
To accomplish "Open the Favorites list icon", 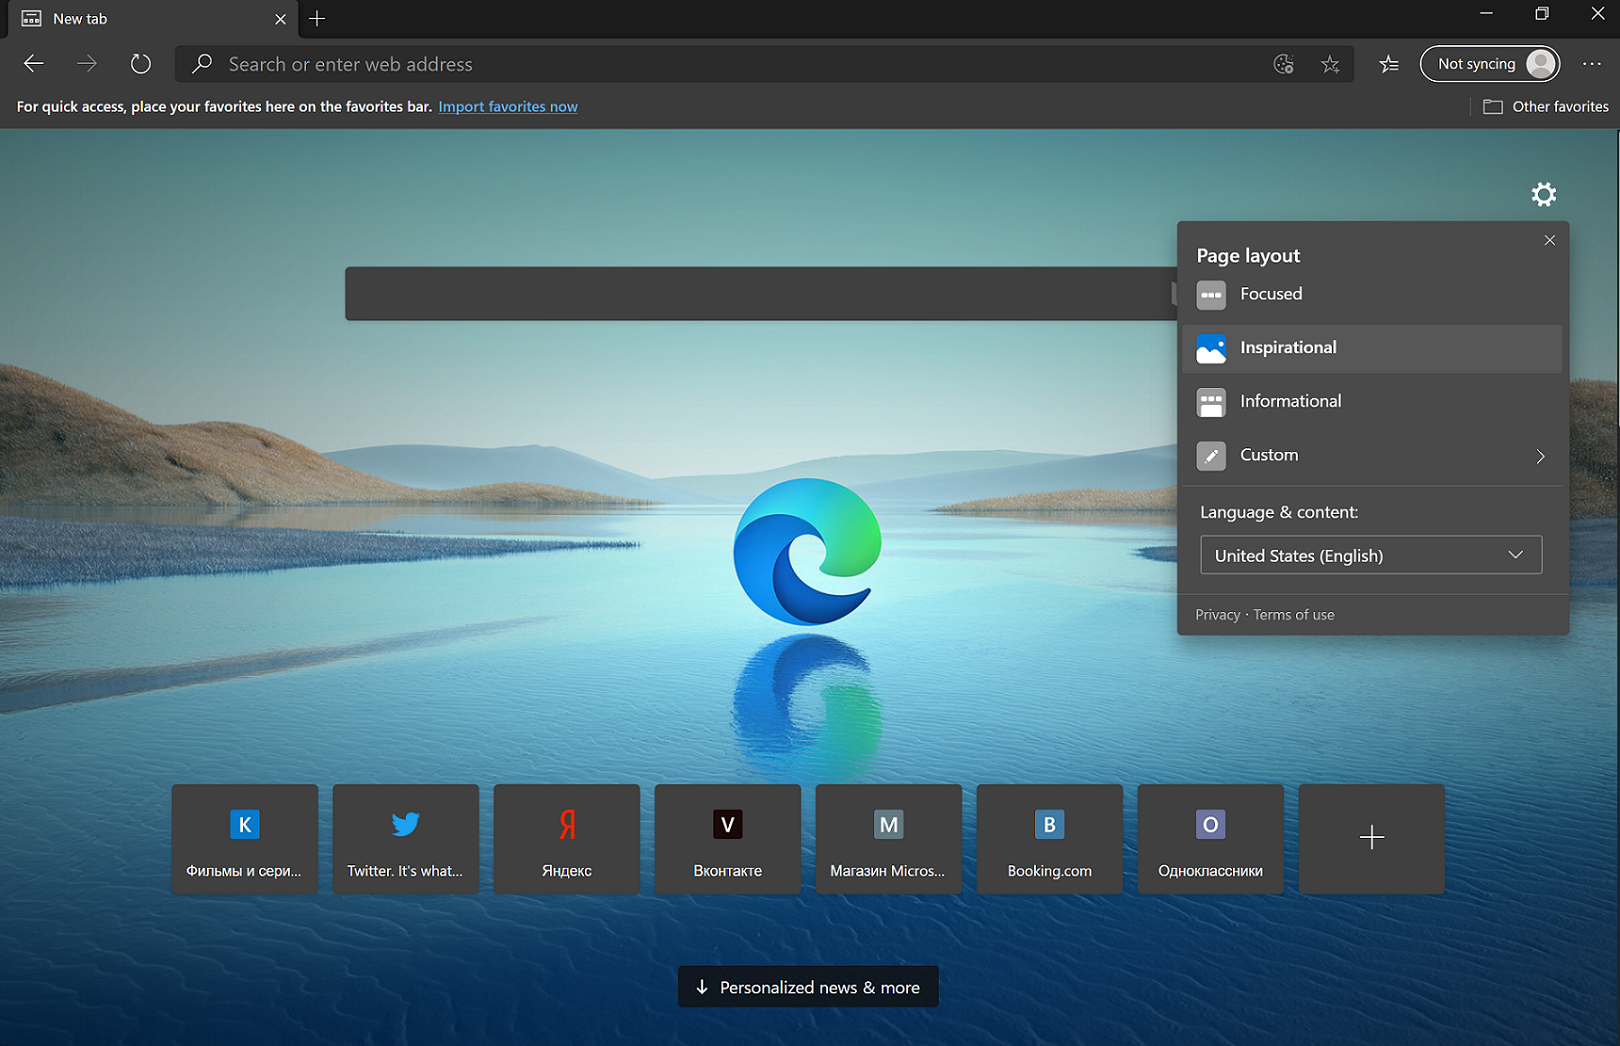I will 1389,64.
